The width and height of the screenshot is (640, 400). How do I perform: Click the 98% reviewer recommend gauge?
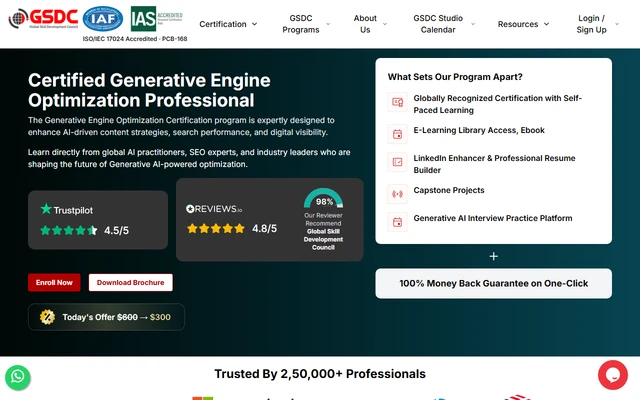tap(323, 198)
